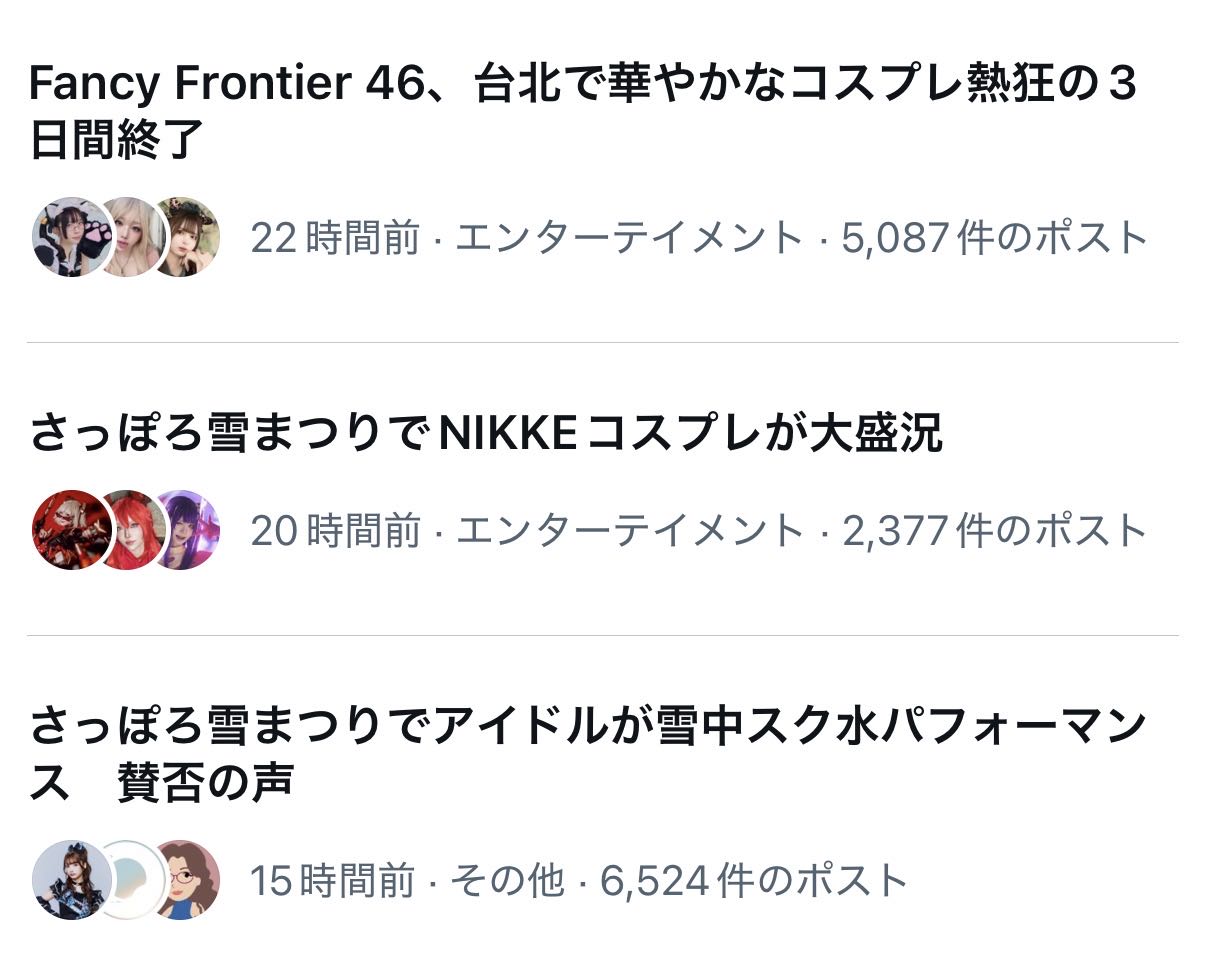Tap the idol-in-black-dress avatar under the third topic
1206x966 pixels.
coord(71,880)
